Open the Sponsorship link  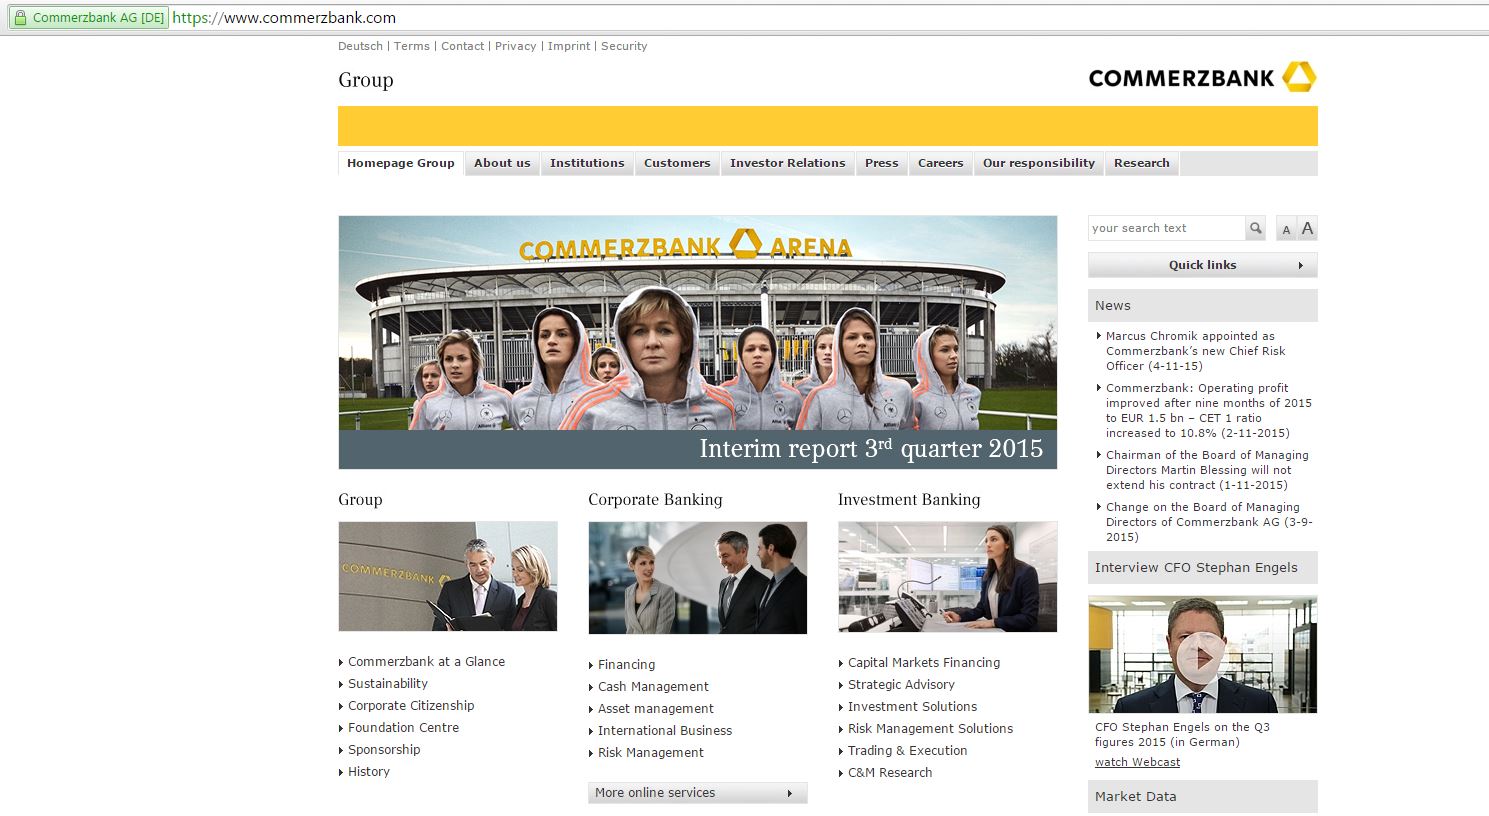click(x=384, y=750)
